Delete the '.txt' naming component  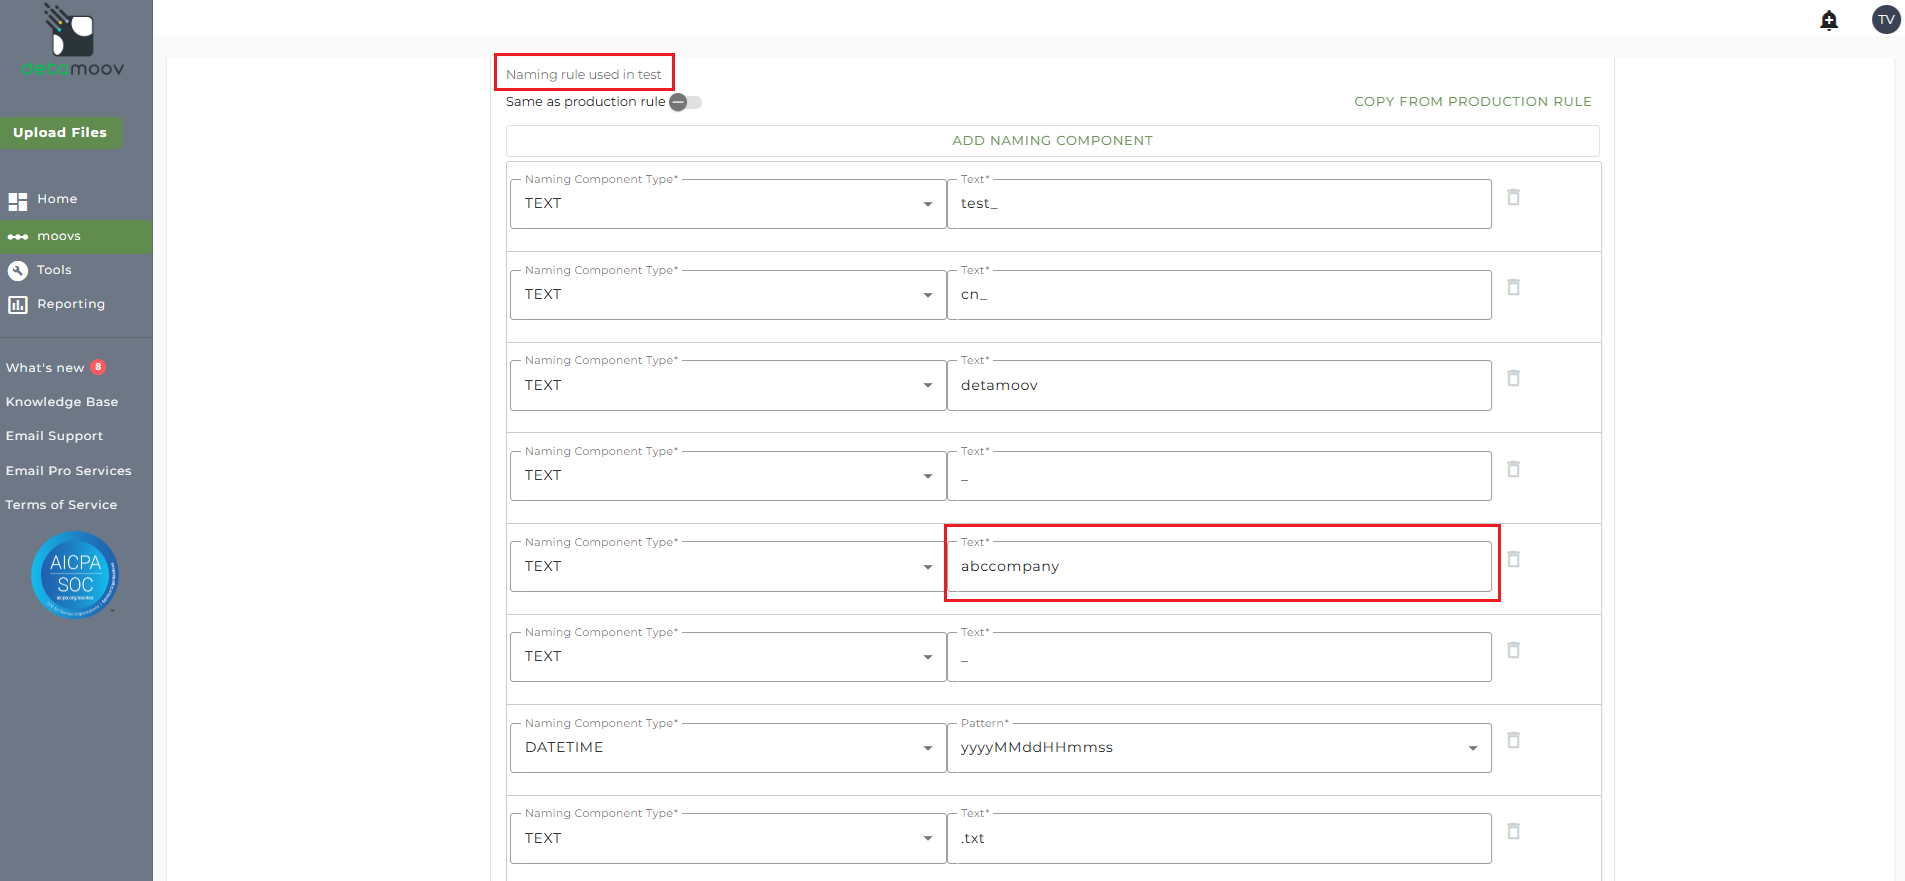(x=1514, y=832)
